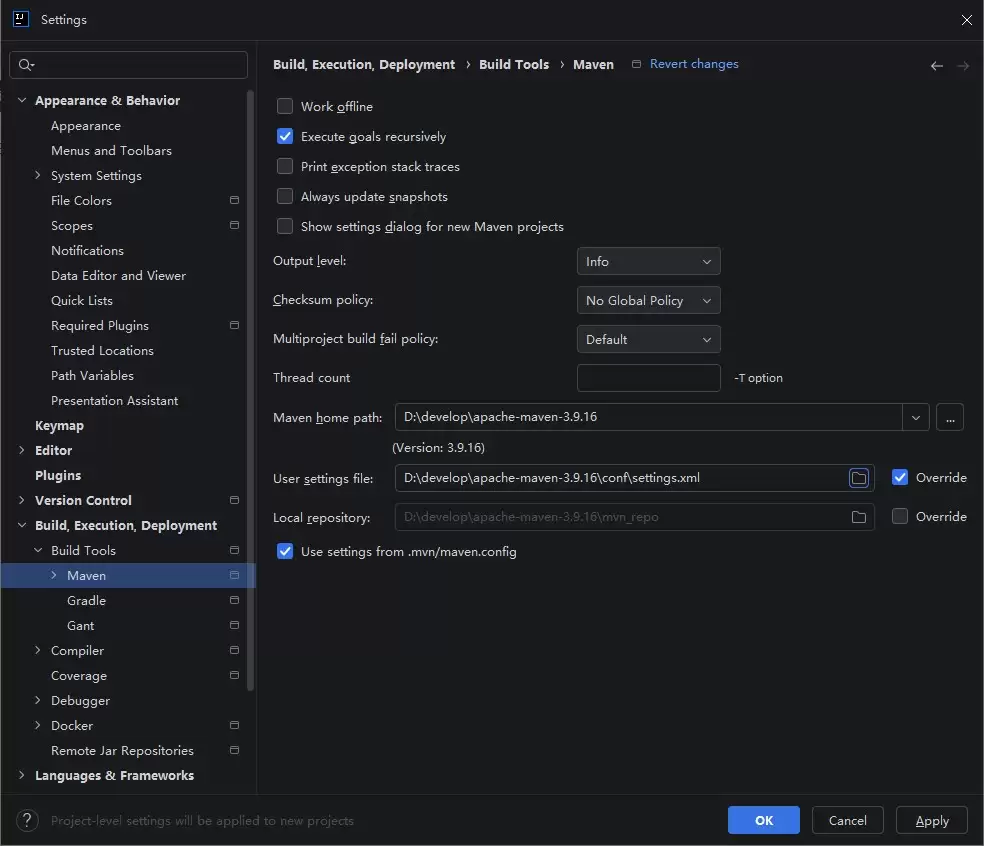
Task: Expand Languages & Frameworks section
Action: point(22,775)
